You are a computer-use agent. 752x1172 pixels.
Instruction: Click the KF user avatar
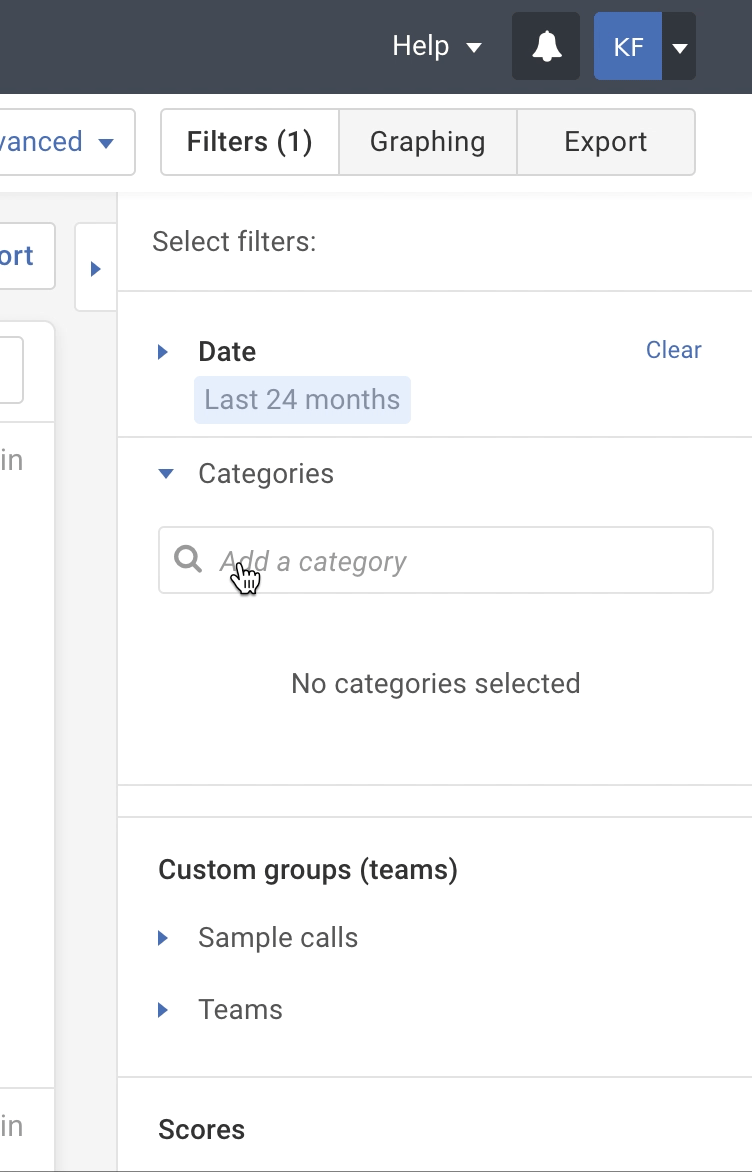[x=628, y=46]
